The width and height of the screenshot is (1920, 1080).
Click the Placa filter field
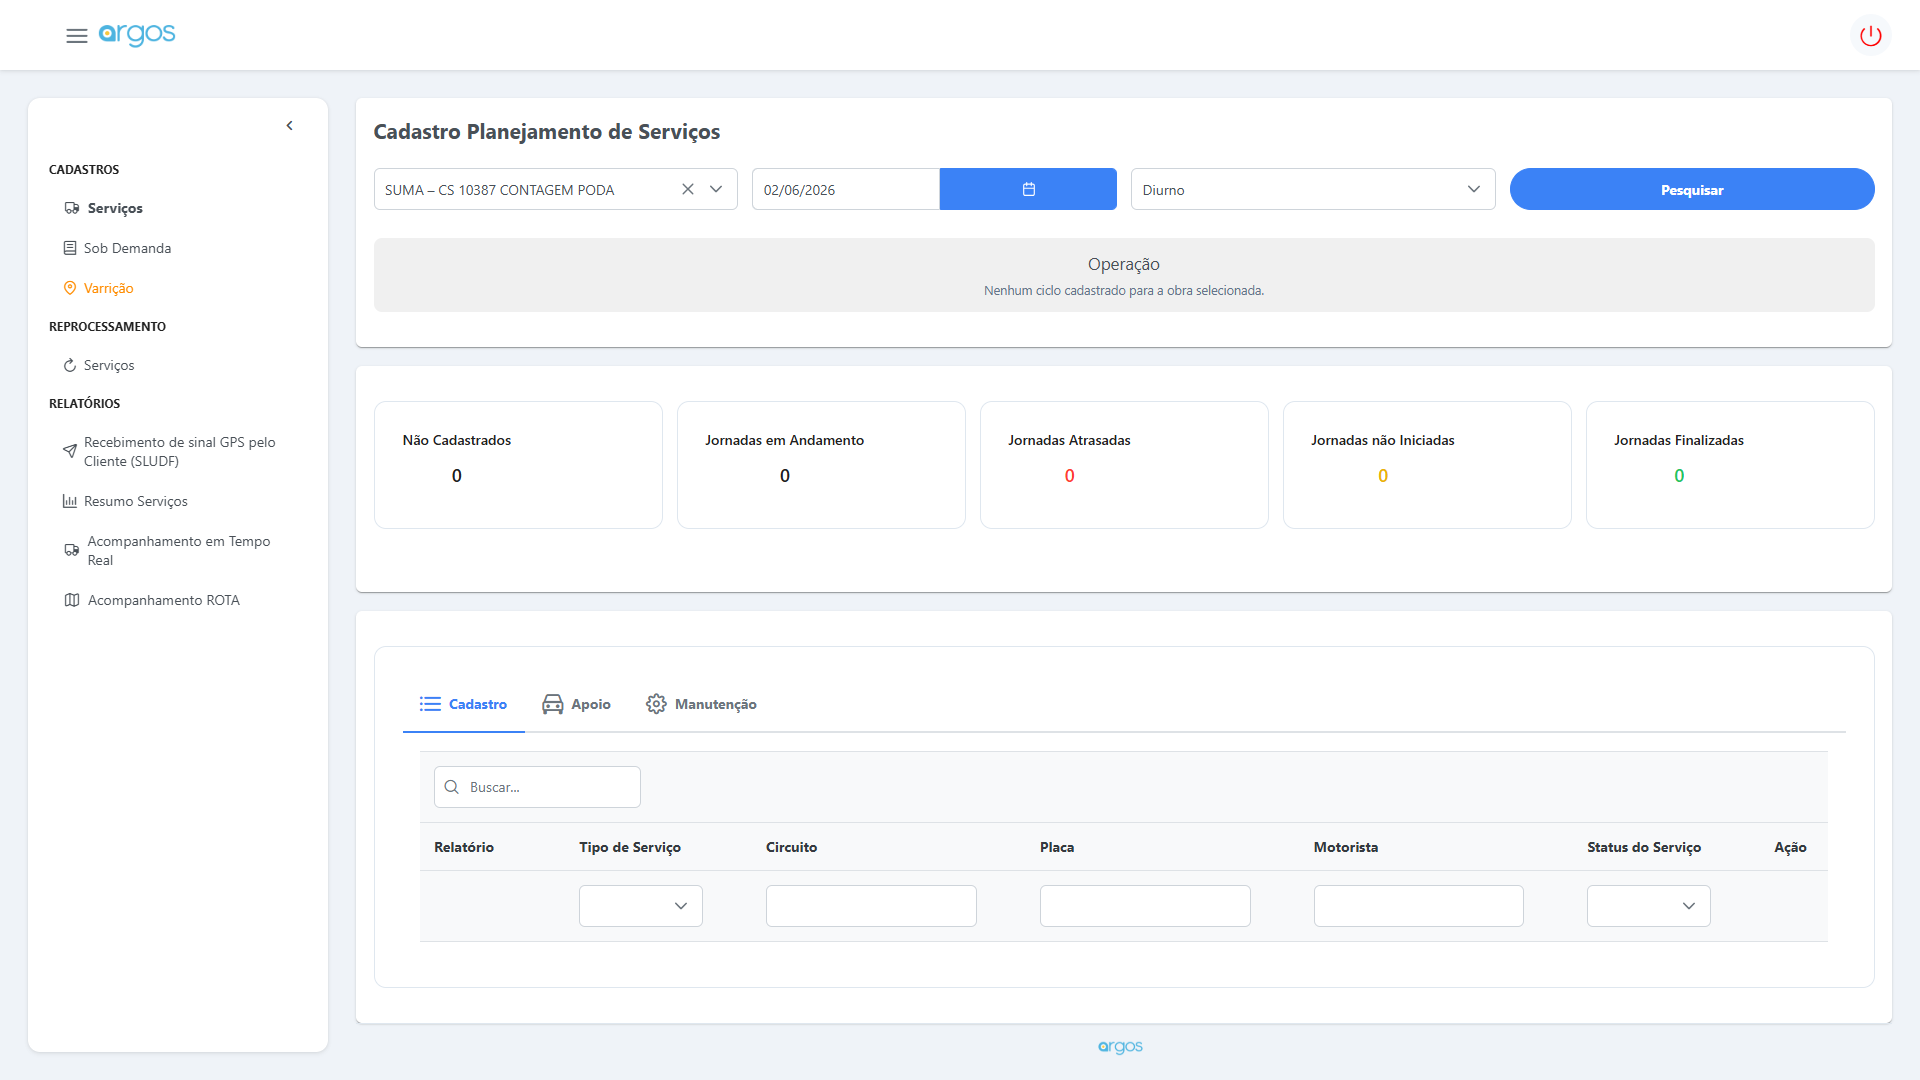click(x=1145, y=906)
